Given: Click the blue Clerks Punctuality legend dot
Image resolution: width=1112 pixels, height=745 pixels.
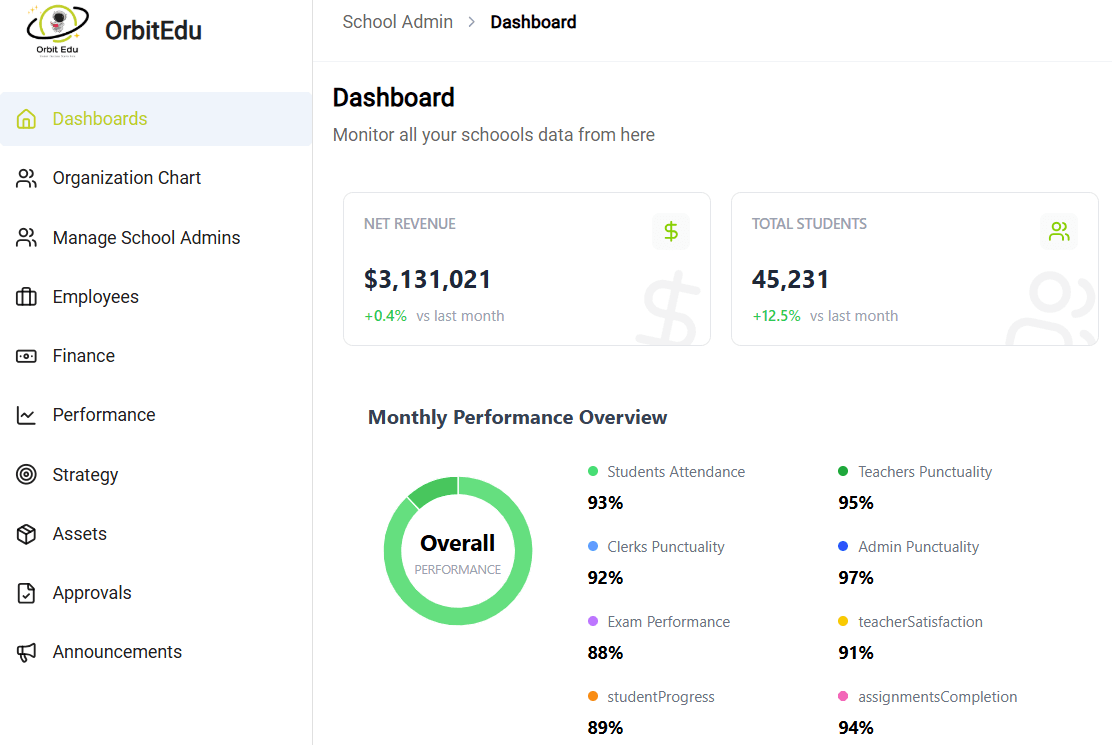Looking at the screenshot, I should 594,546.
